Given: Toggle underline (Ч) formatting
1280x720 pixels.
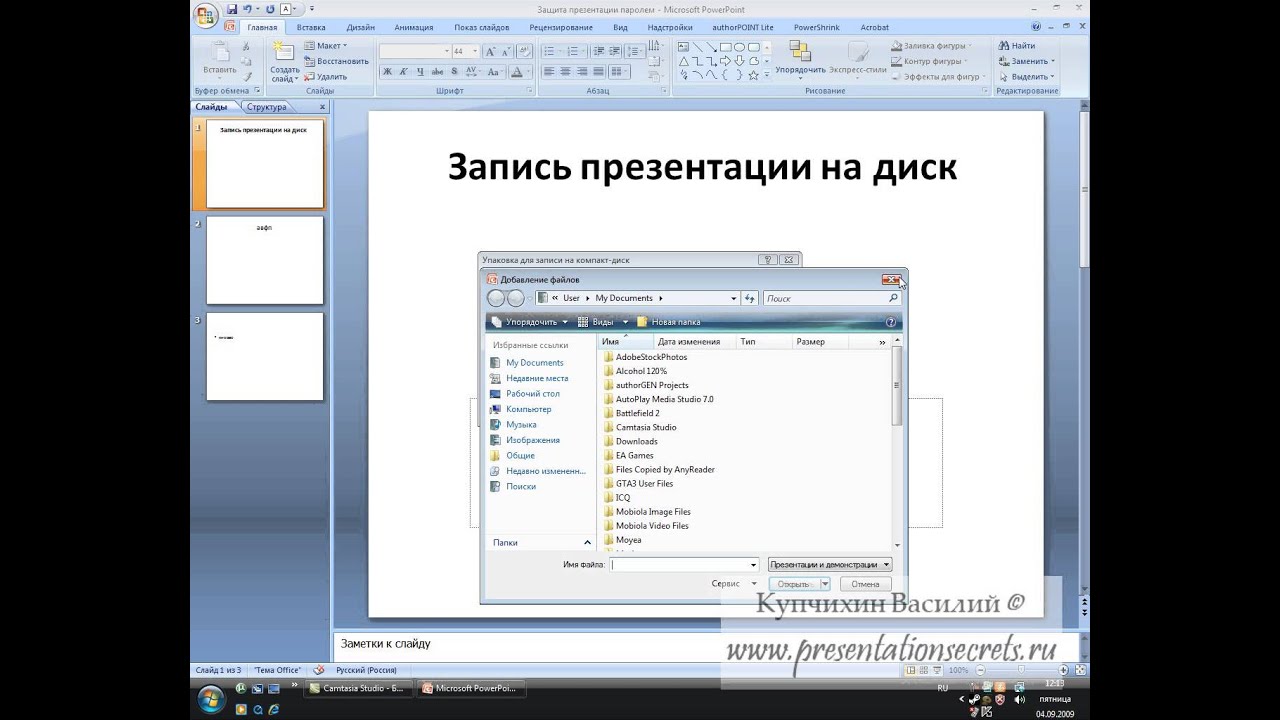Looking at the screenshot, I should tap(421, 72).
